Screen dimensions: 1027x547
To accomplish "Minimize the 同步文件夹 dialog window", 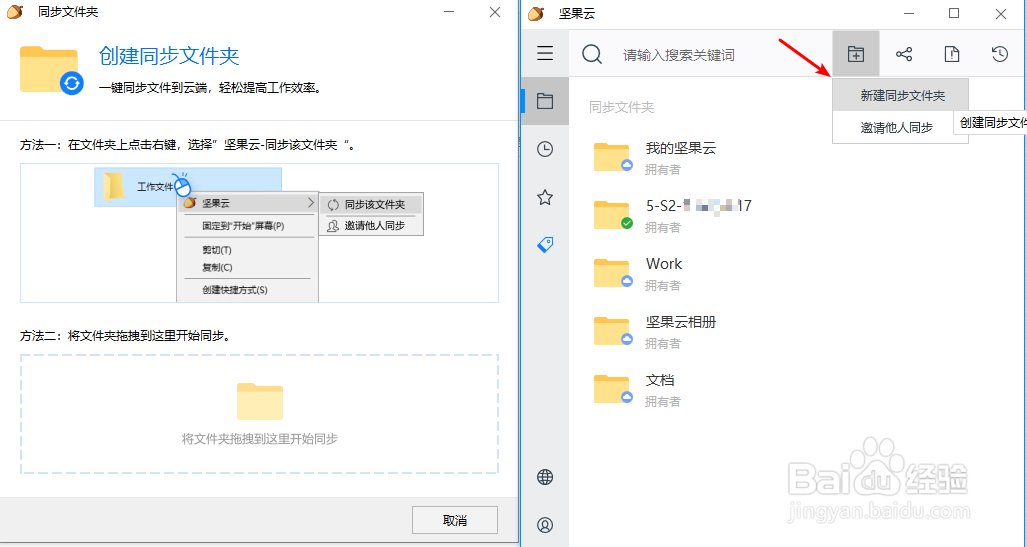I will pyautogui.click(x=449, y=12).
